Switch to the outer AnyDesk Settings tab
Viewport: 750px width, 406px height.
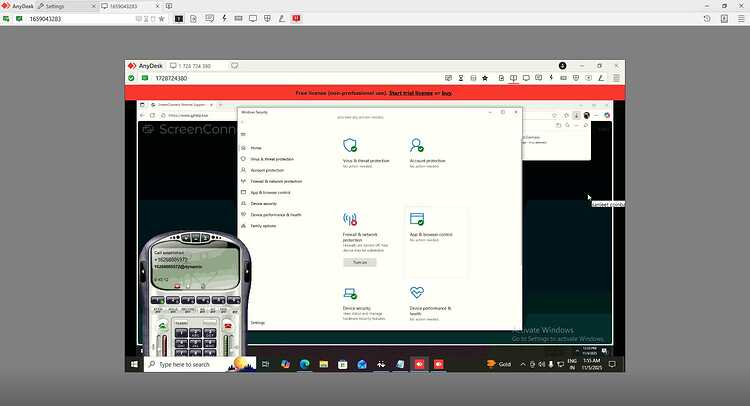(65, 6)
